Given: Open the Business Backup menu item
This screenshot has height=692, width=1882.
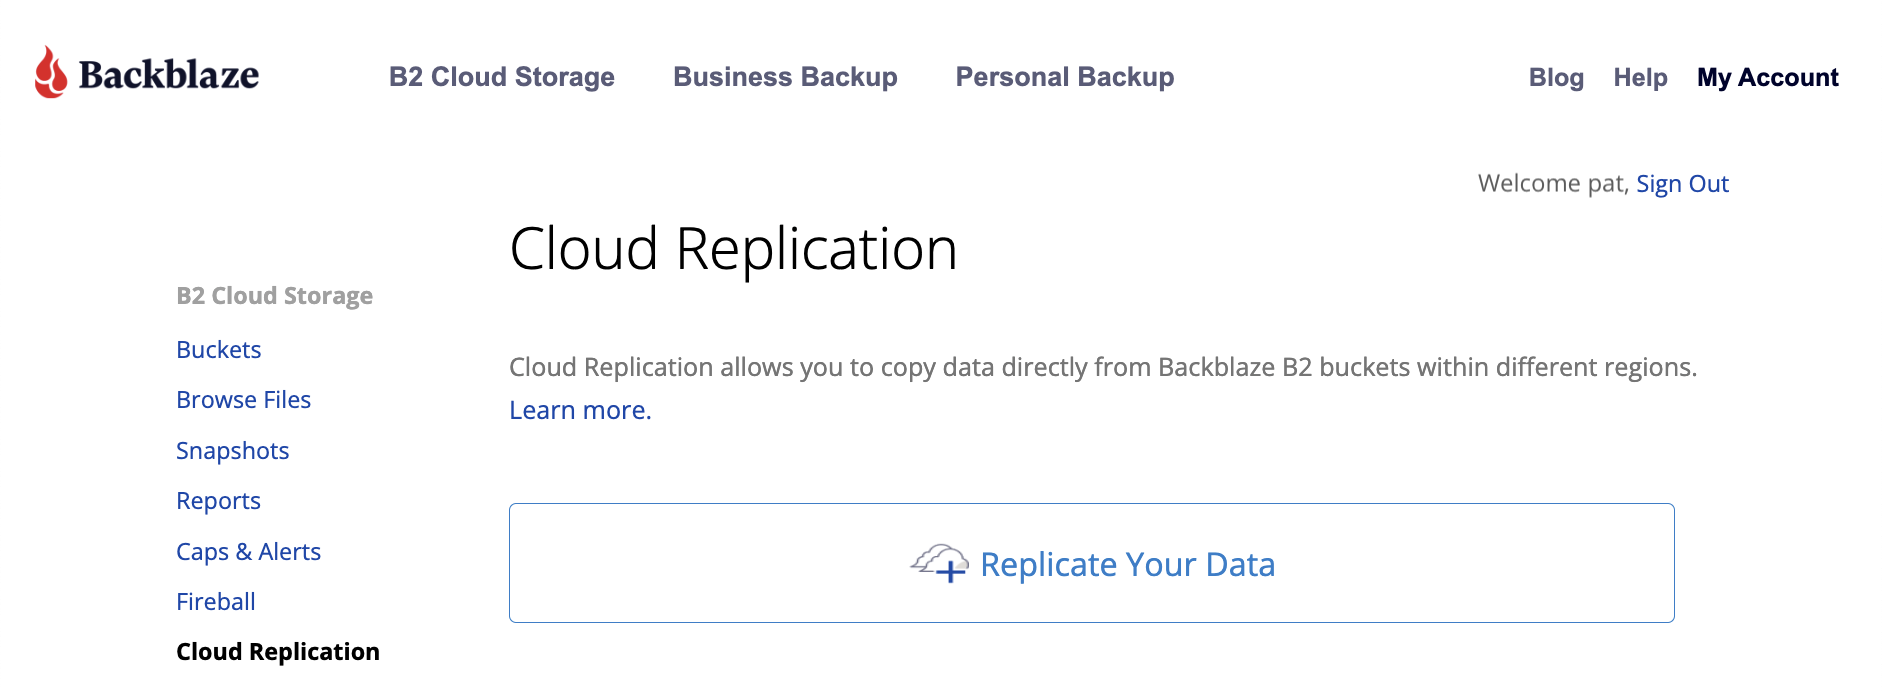Looking at the screenshot, I should pyautogui.click(x=785, y=77).
